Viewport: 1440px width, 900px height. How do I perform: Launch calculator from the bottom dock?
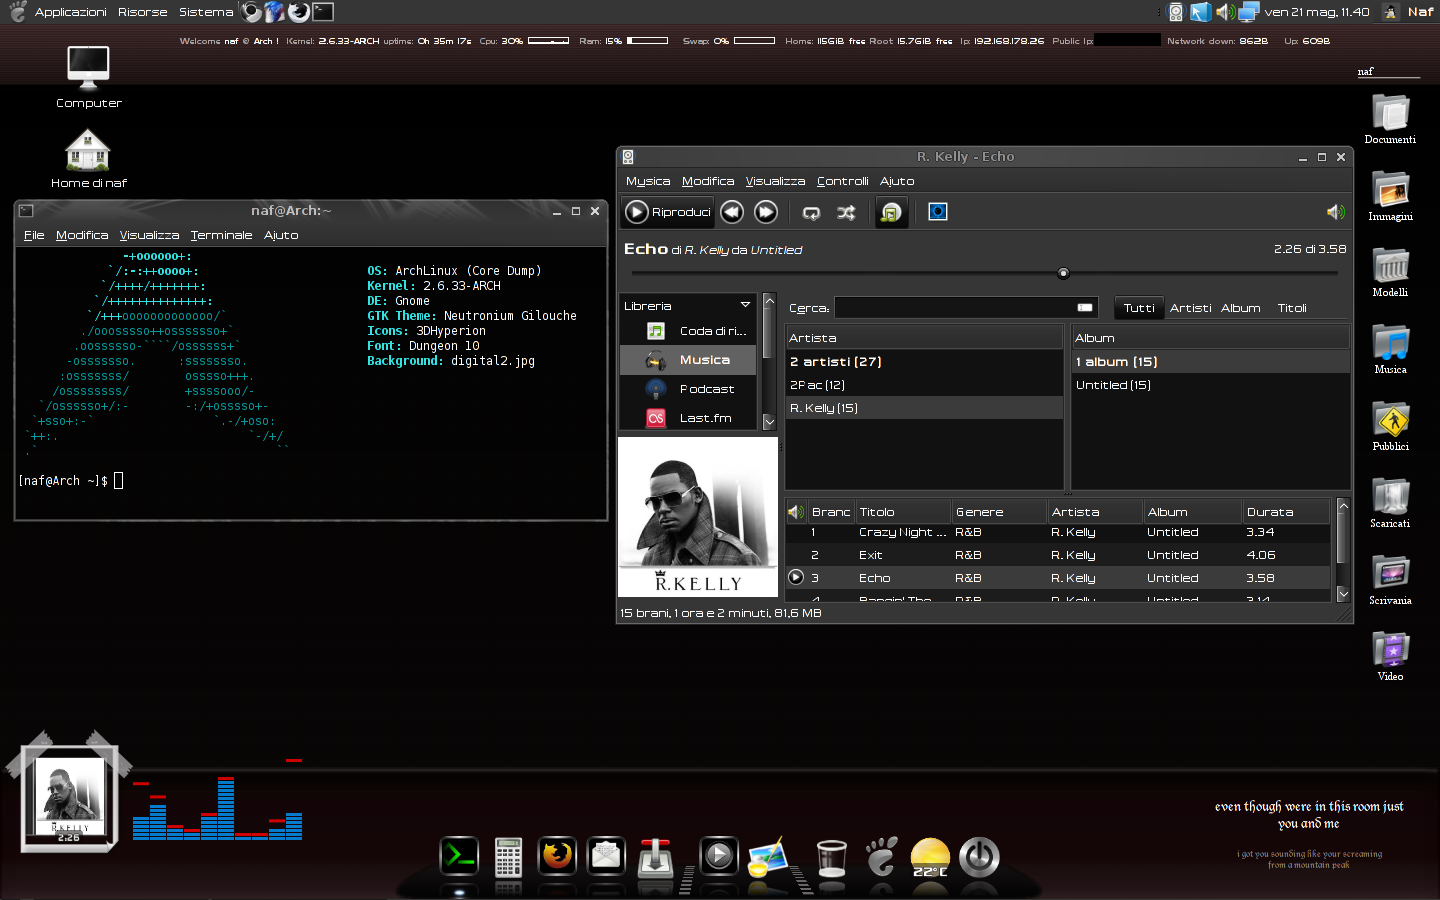[x=508, y=857]
